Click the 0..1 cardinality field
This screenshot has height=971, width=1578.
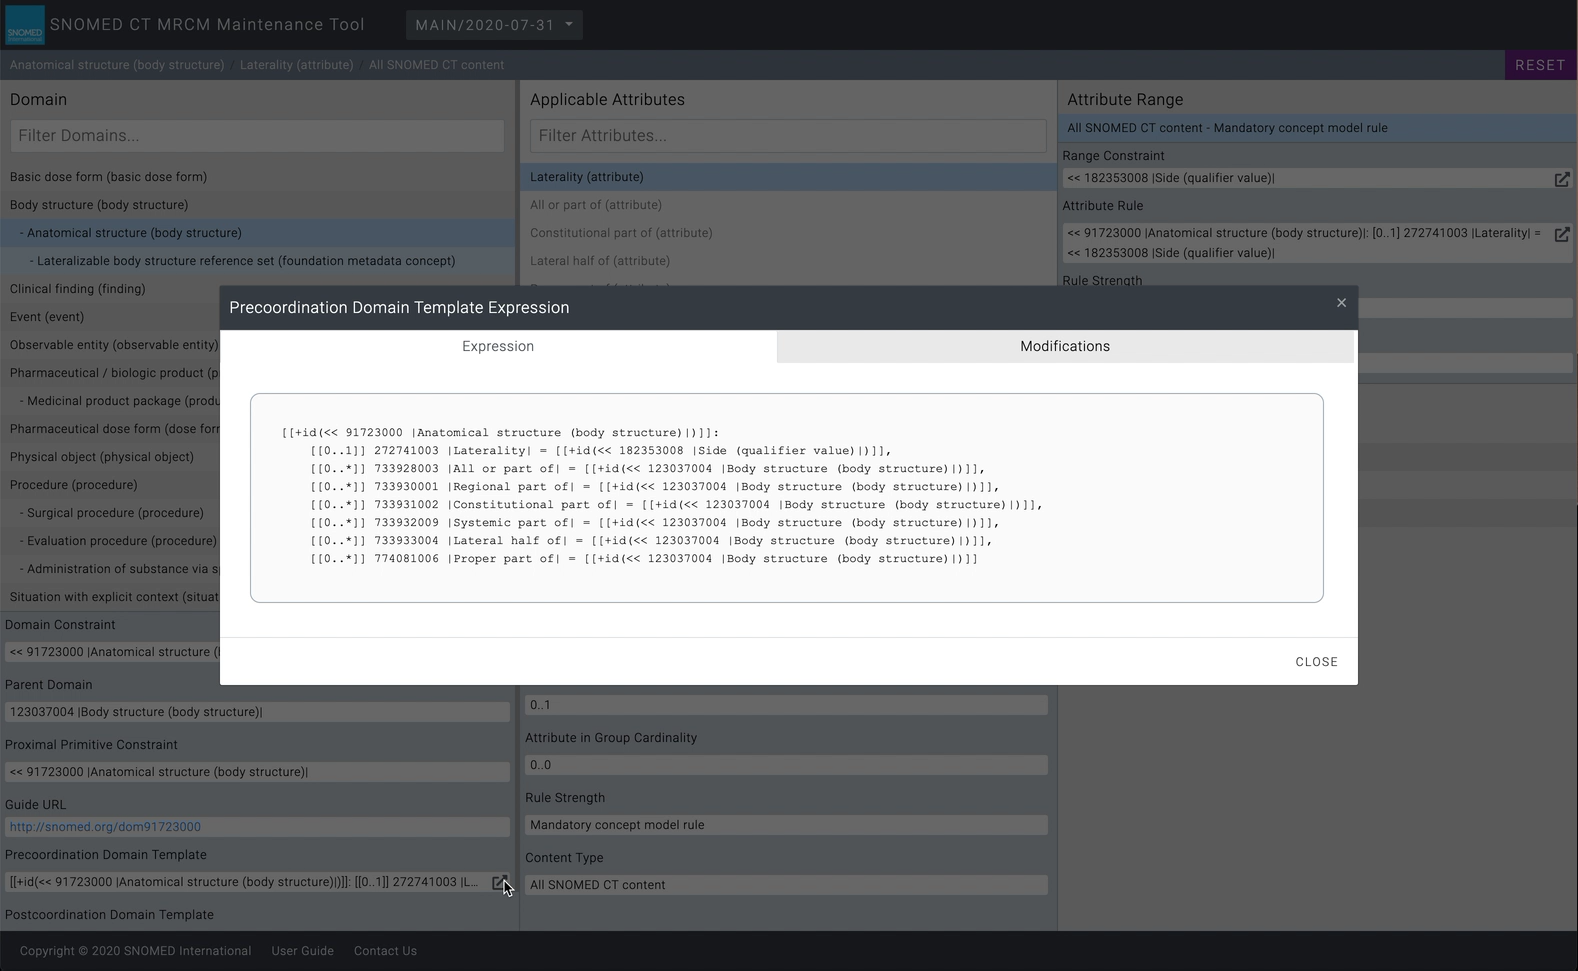tap(786, 705)
